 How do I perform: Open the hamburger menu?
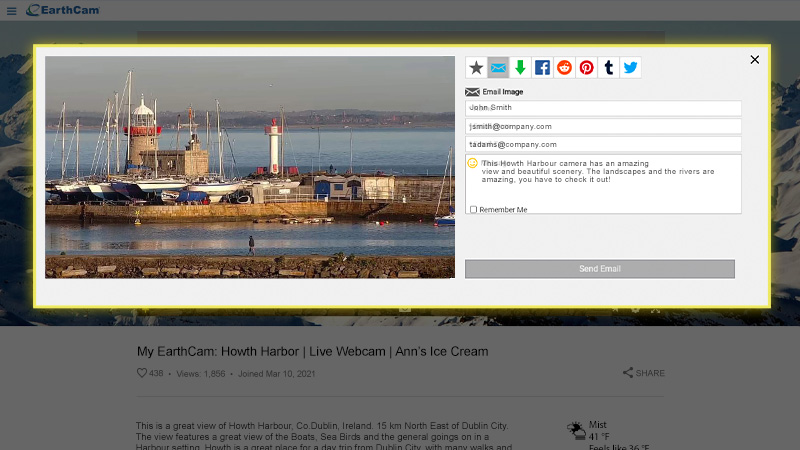pos(11,11)
